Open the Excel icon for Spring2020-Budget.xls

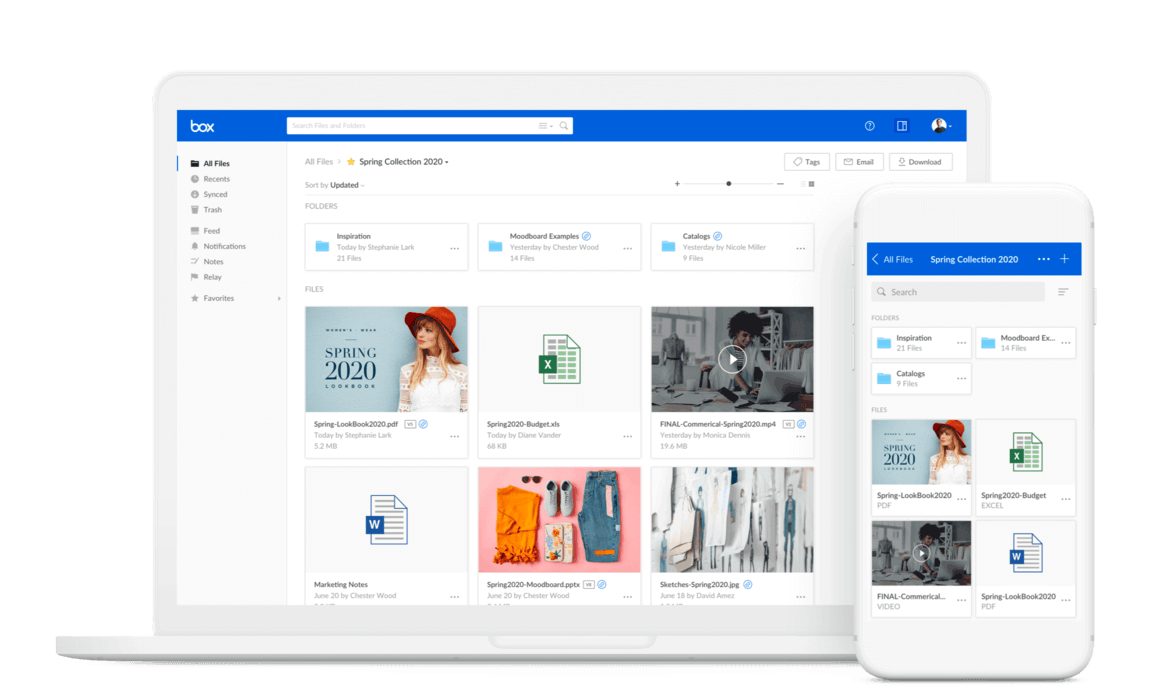tap(559, 359)
